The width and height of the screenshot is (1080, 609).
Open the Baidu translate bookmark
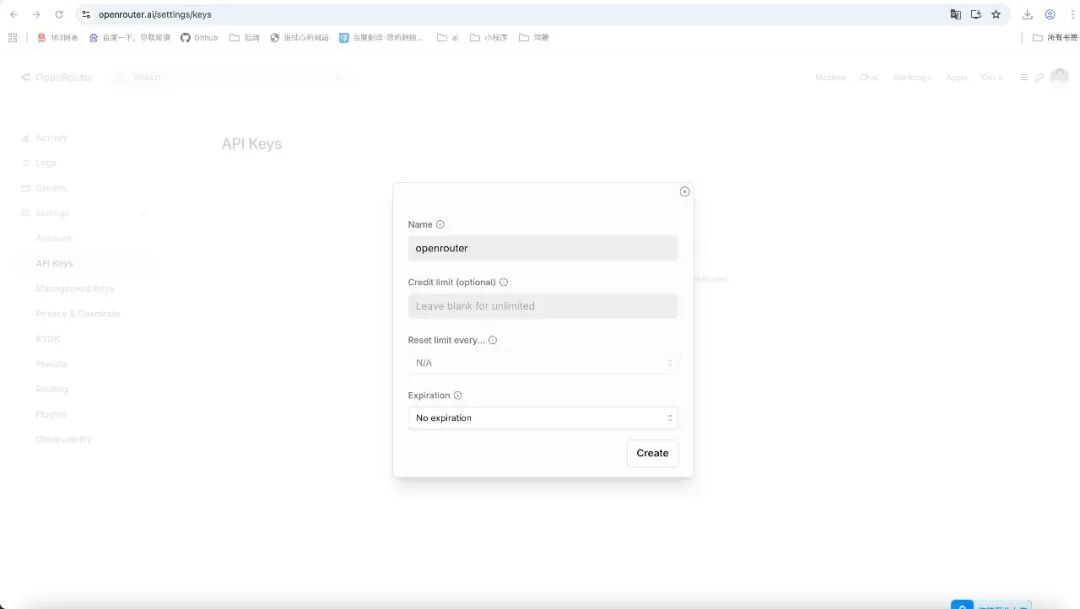pos(381,38)
